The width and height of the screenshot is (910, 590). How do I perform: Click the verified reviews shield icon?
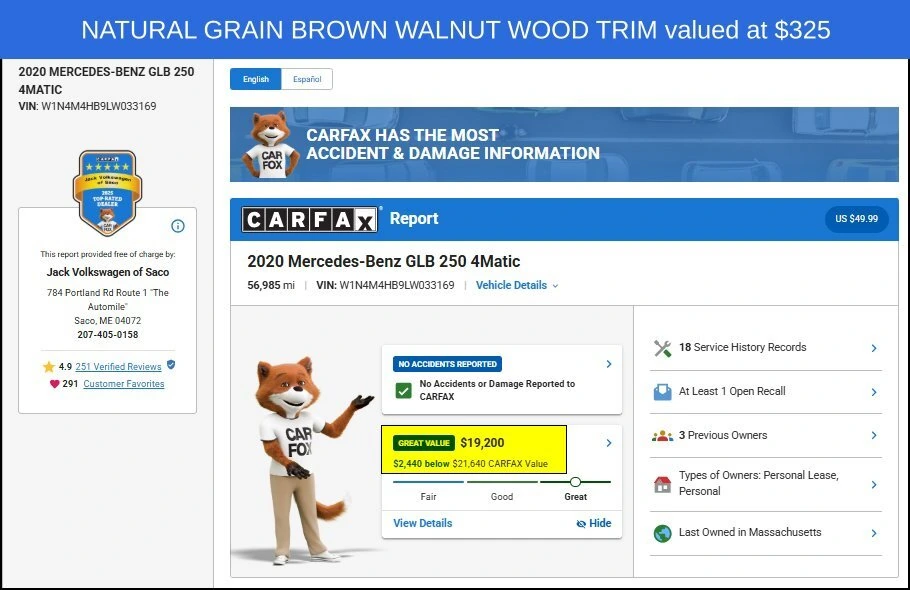(x=171, y=365)
